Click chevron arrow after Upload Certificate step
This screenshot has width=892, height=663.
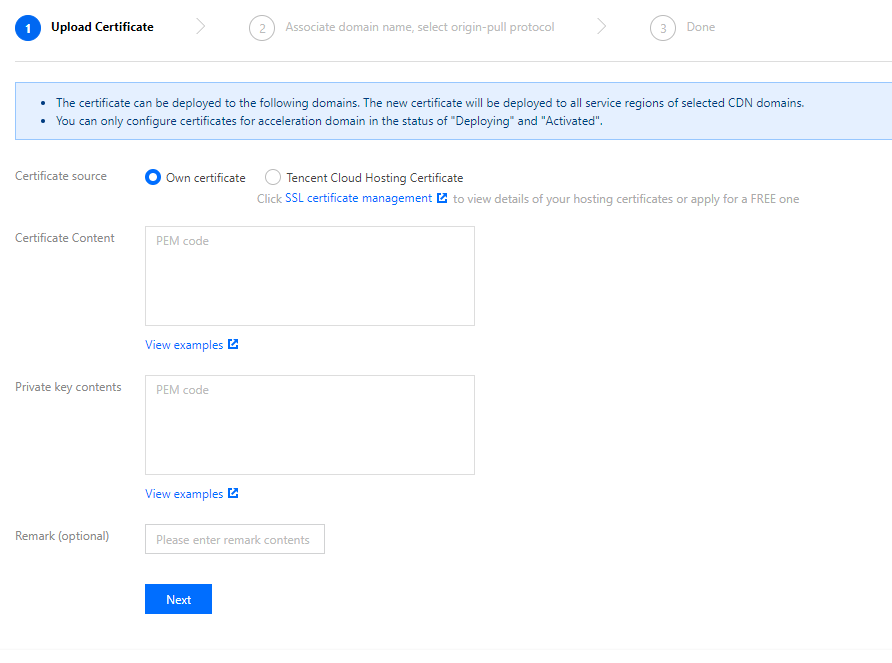[x=201, y=27]
